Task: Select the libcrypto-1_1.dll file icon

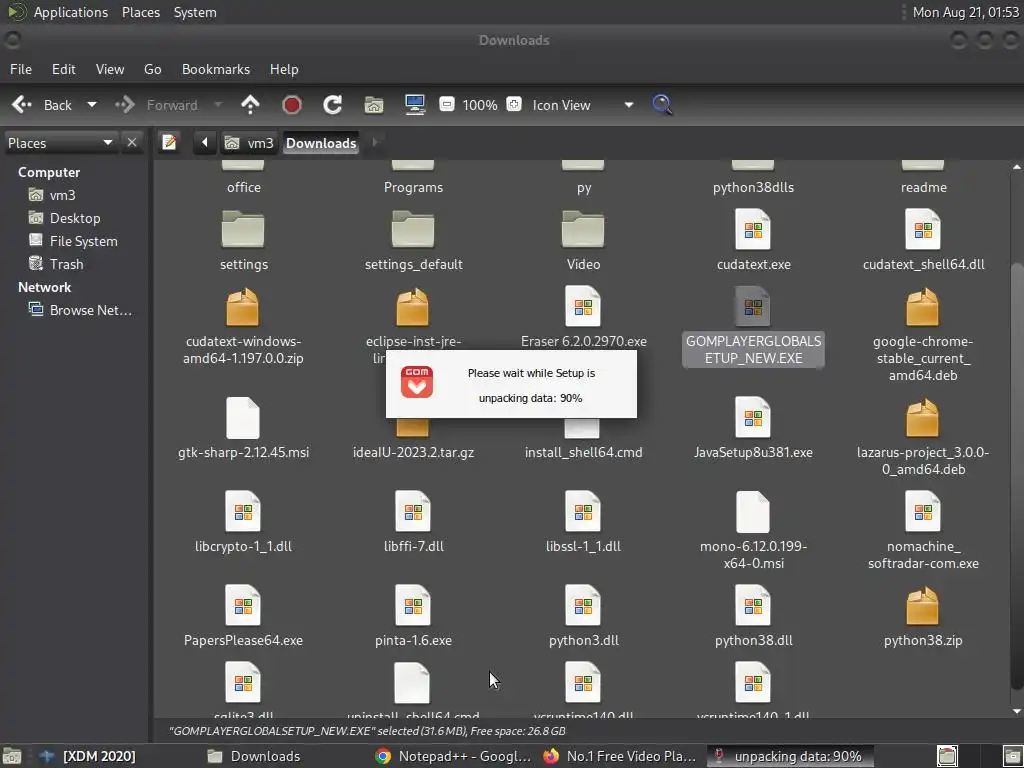Action: 243,511
